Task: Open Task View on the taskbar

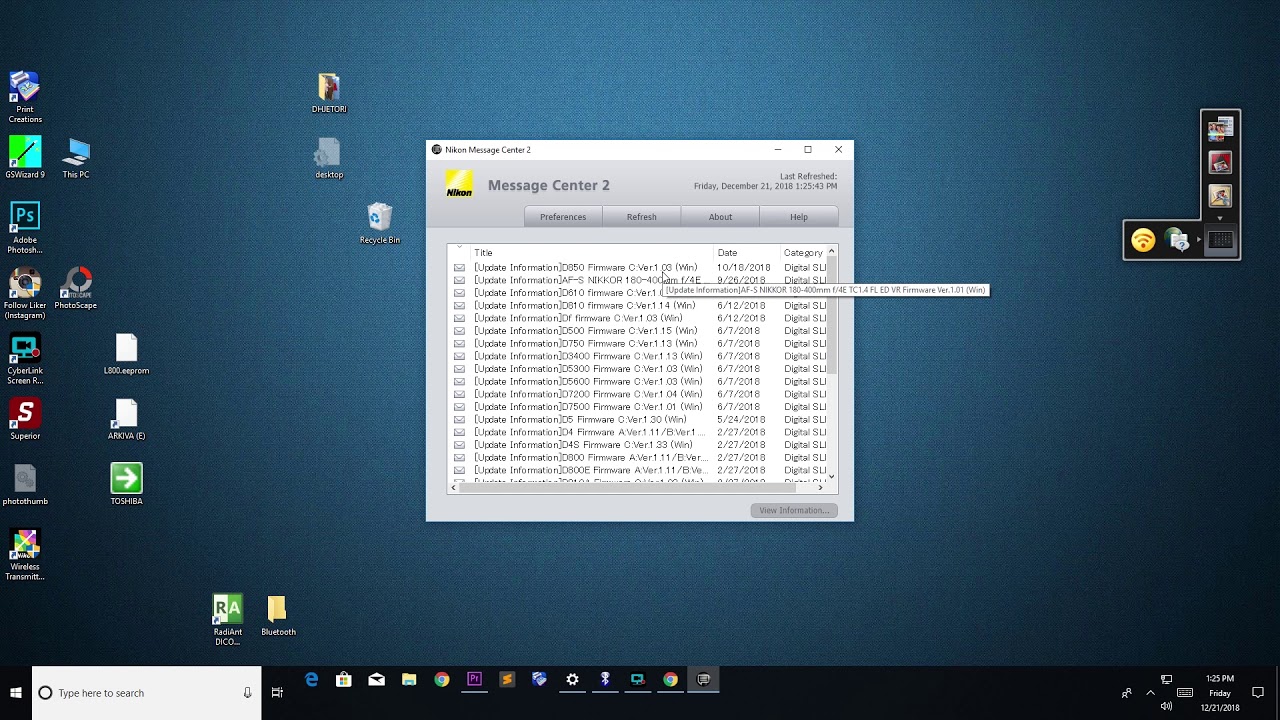Action: [x=277, y=693]
